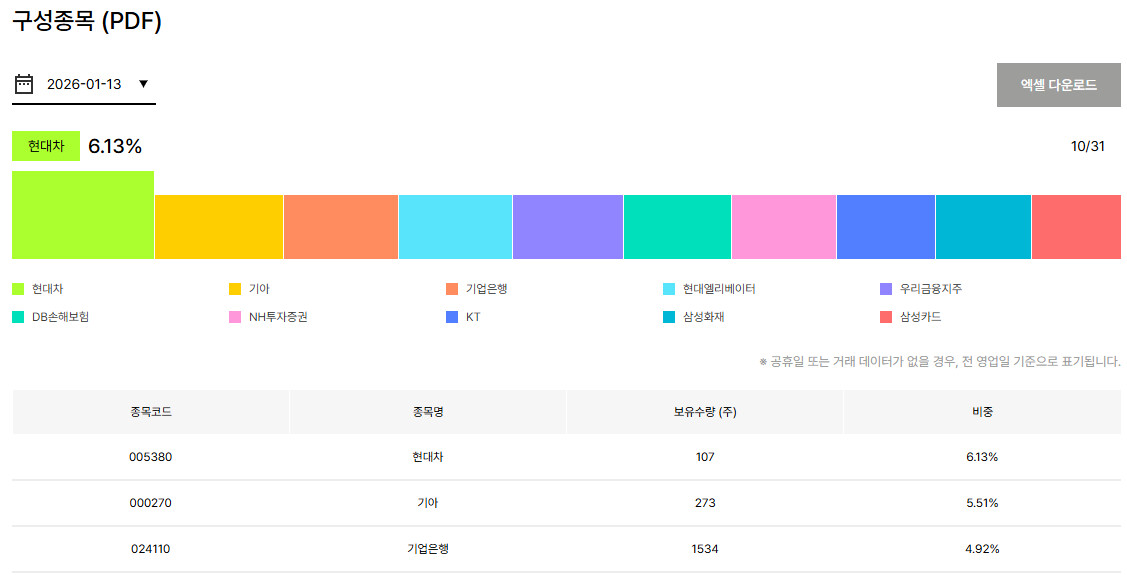Viewport: 1127px width, 575px height.
Task: Click the 기아 name cell in table
Action: [x=428, y=503]
